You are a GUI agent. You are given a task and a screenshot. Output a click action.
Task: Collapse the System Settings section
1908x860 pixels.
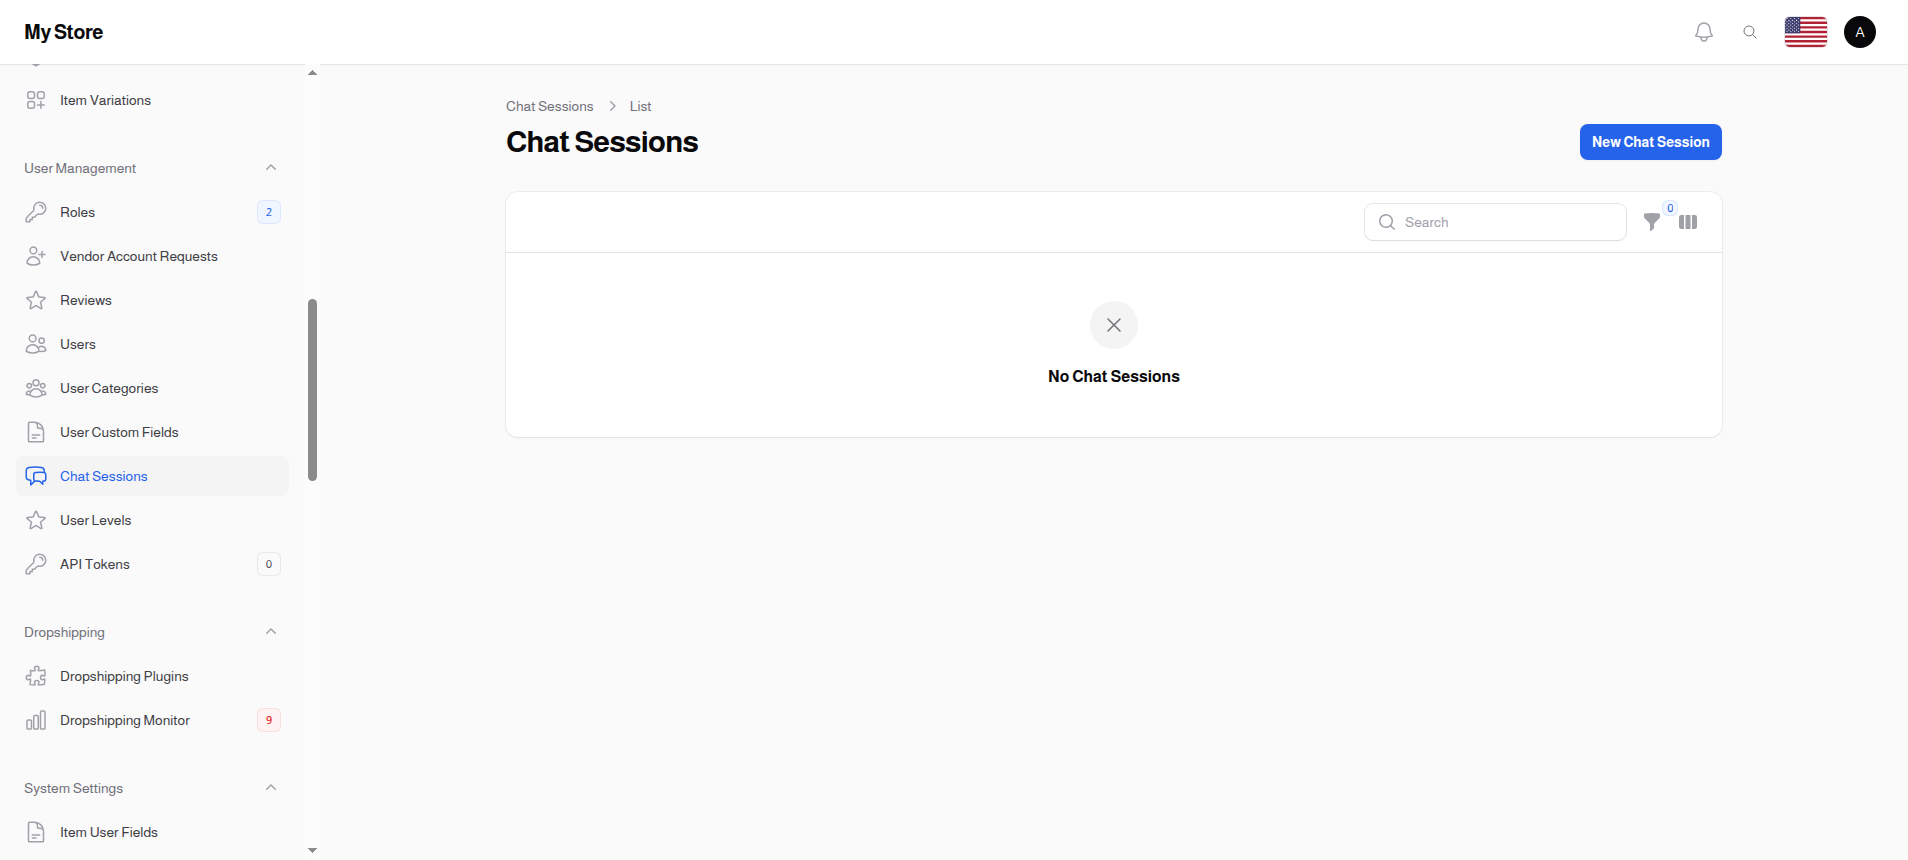(271, 787)
